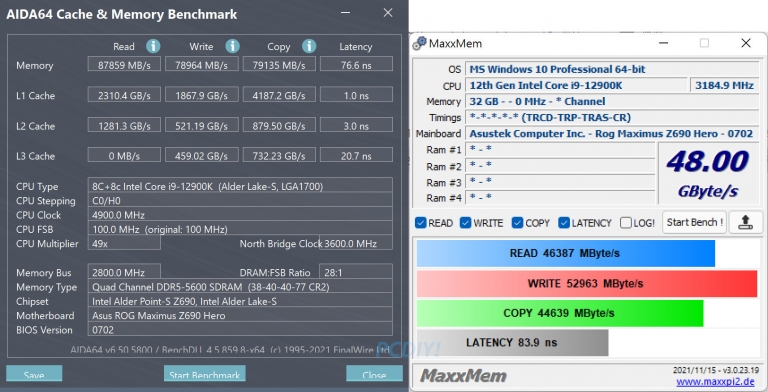Enable the LOG! checkbox in MaxxMem
This screenshot has width=768, height=392.
[x=625, y=223]
